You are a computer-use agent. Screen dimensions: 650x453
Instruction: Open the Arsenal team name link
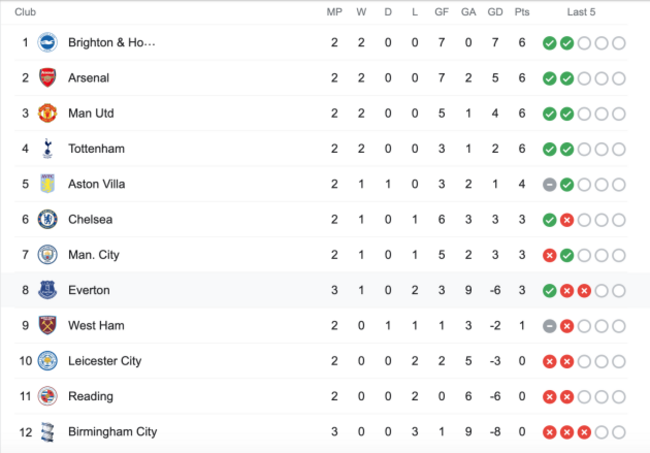click(88, 78)
